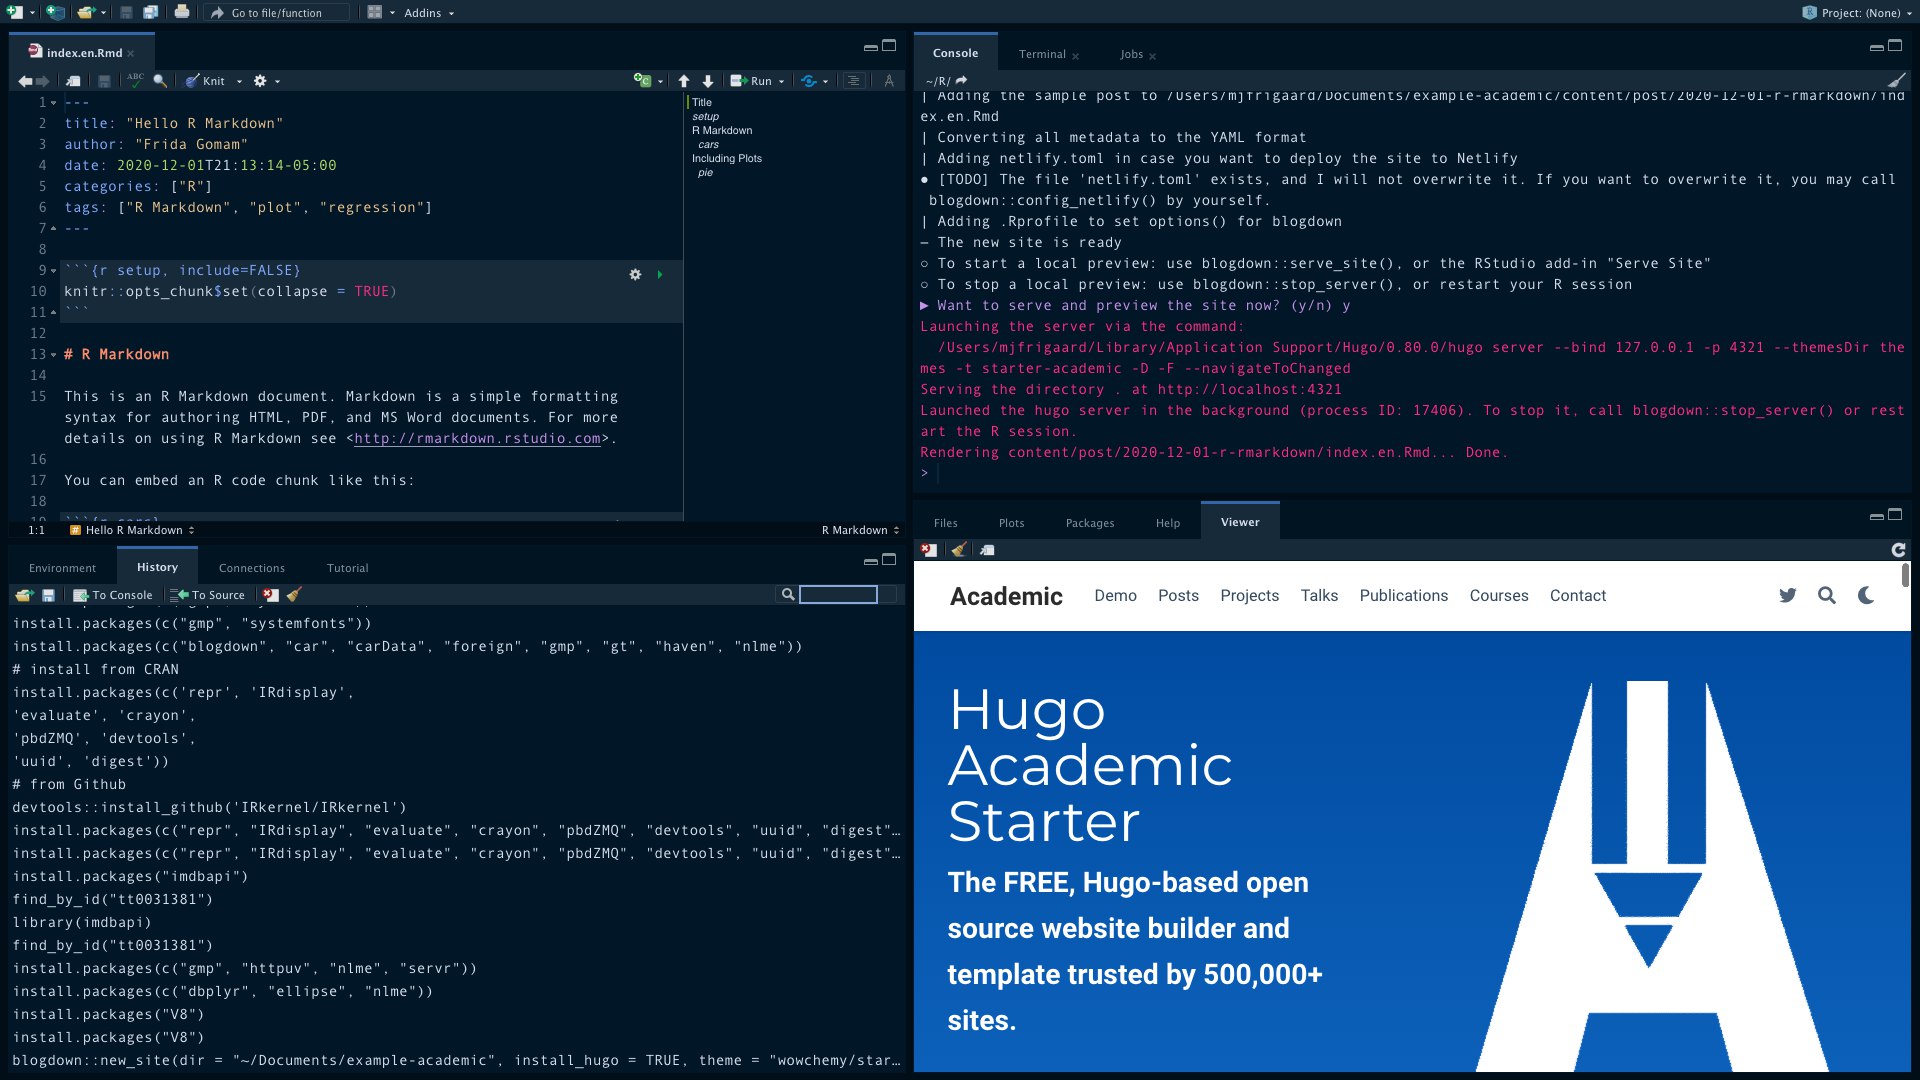Open the Help tab
The width and height of the screenshot is (1920, 1080).
1167,523
